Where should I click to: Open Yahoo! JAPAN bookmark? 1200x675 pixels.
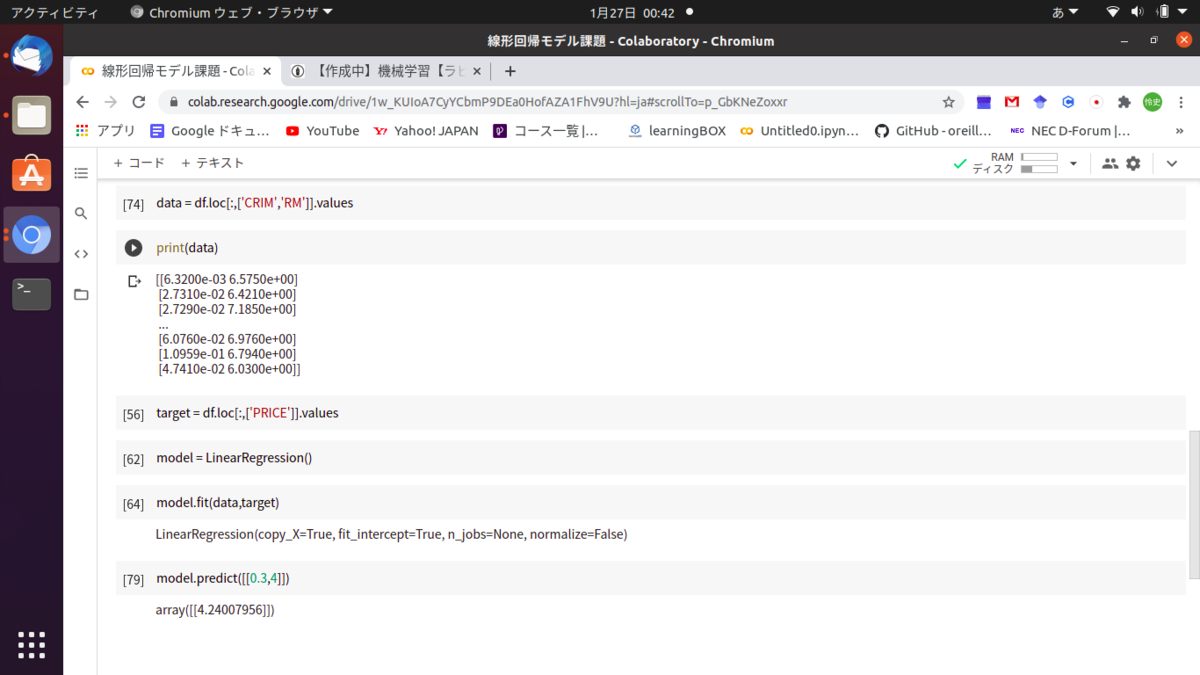(x=426, y=131)
